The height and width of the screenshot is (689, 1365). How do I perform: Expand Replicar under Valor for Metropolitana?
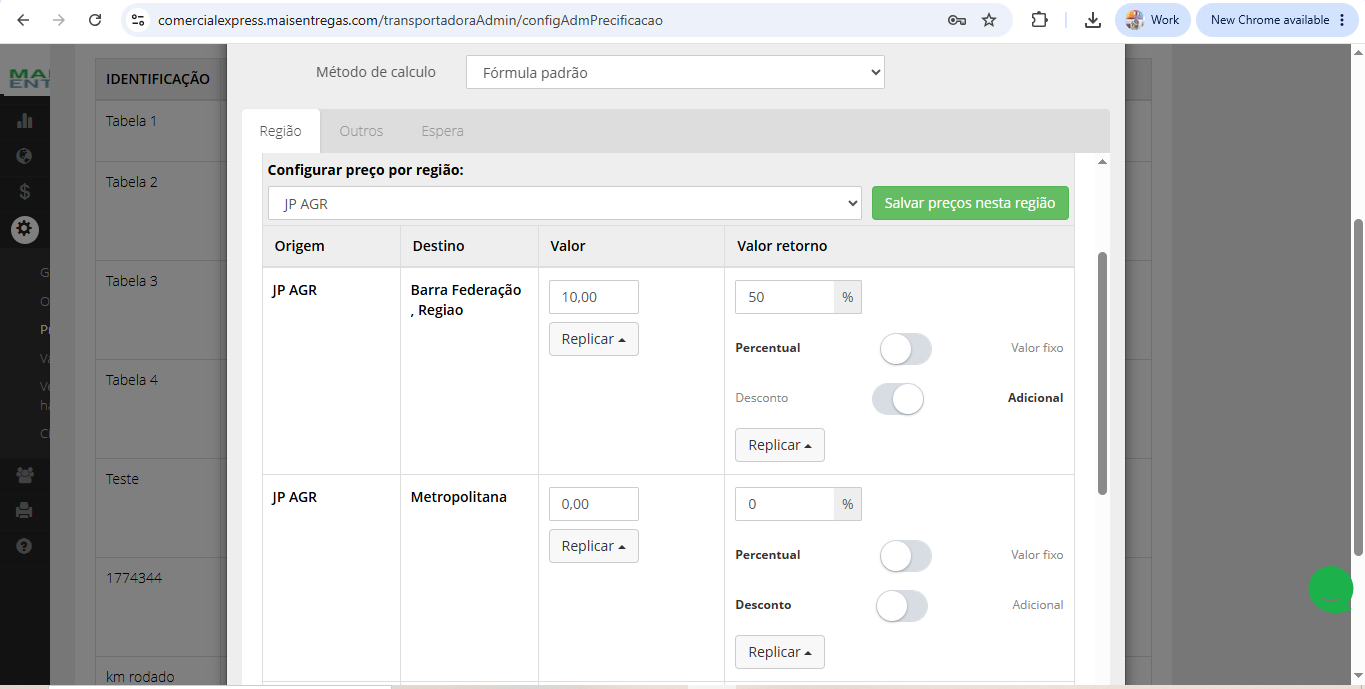(x=594, y=546)
